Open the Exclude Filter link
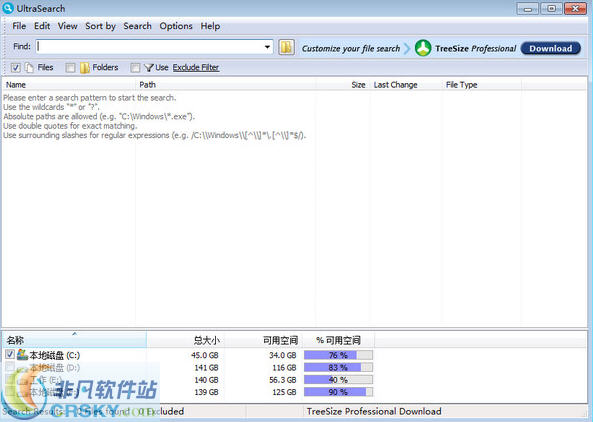The height and width of the screenshot is (422, 593). [x=196, y=68]
